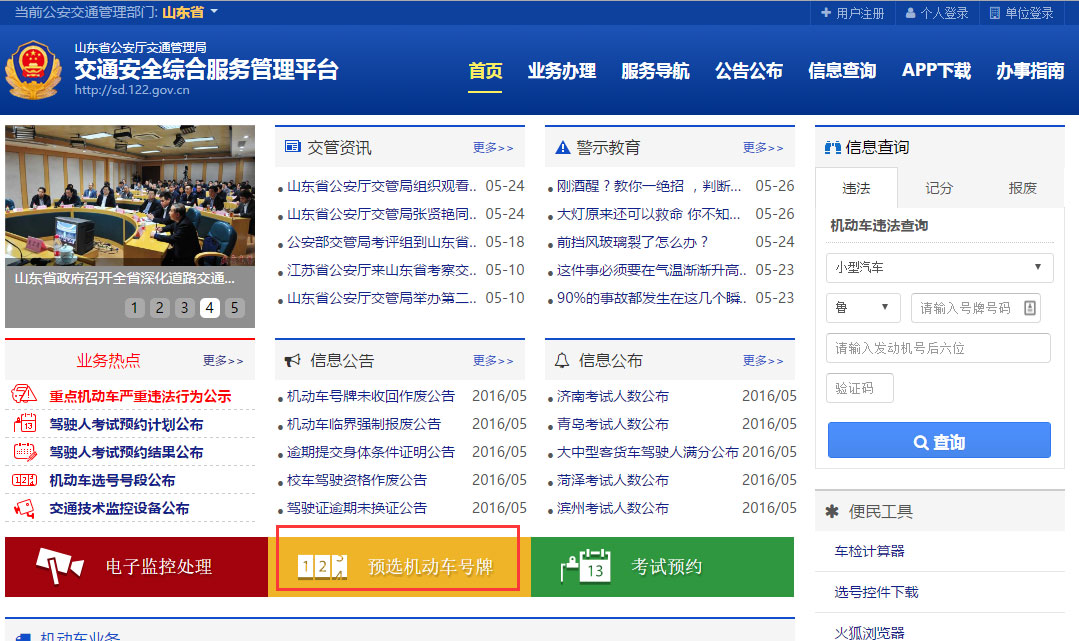Click the binoculars icon beside 信息查询

click(831, 146)
